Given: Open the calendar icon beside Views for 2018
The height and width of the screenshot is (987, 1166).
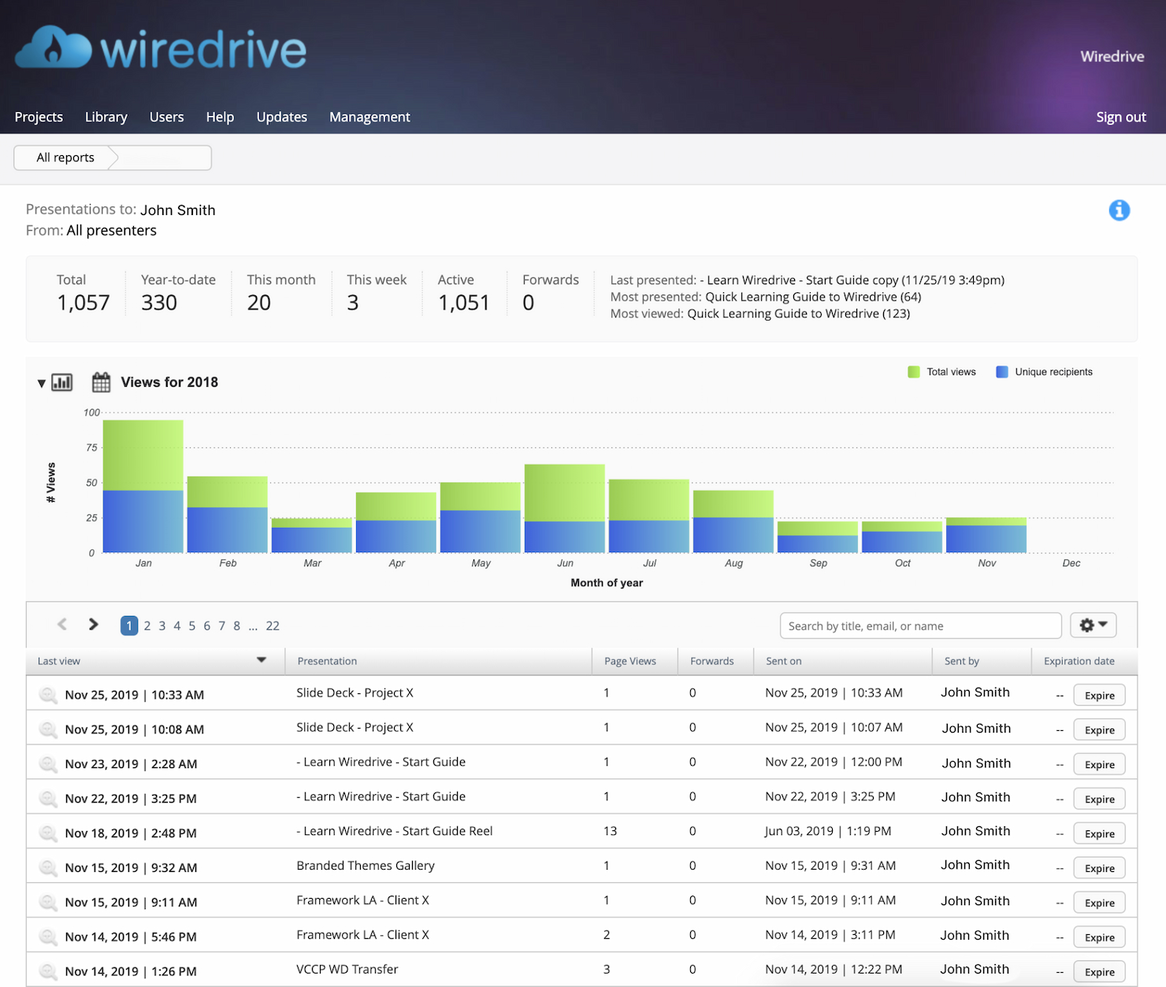Looking at the screenshot, I should tap(101, 382).
